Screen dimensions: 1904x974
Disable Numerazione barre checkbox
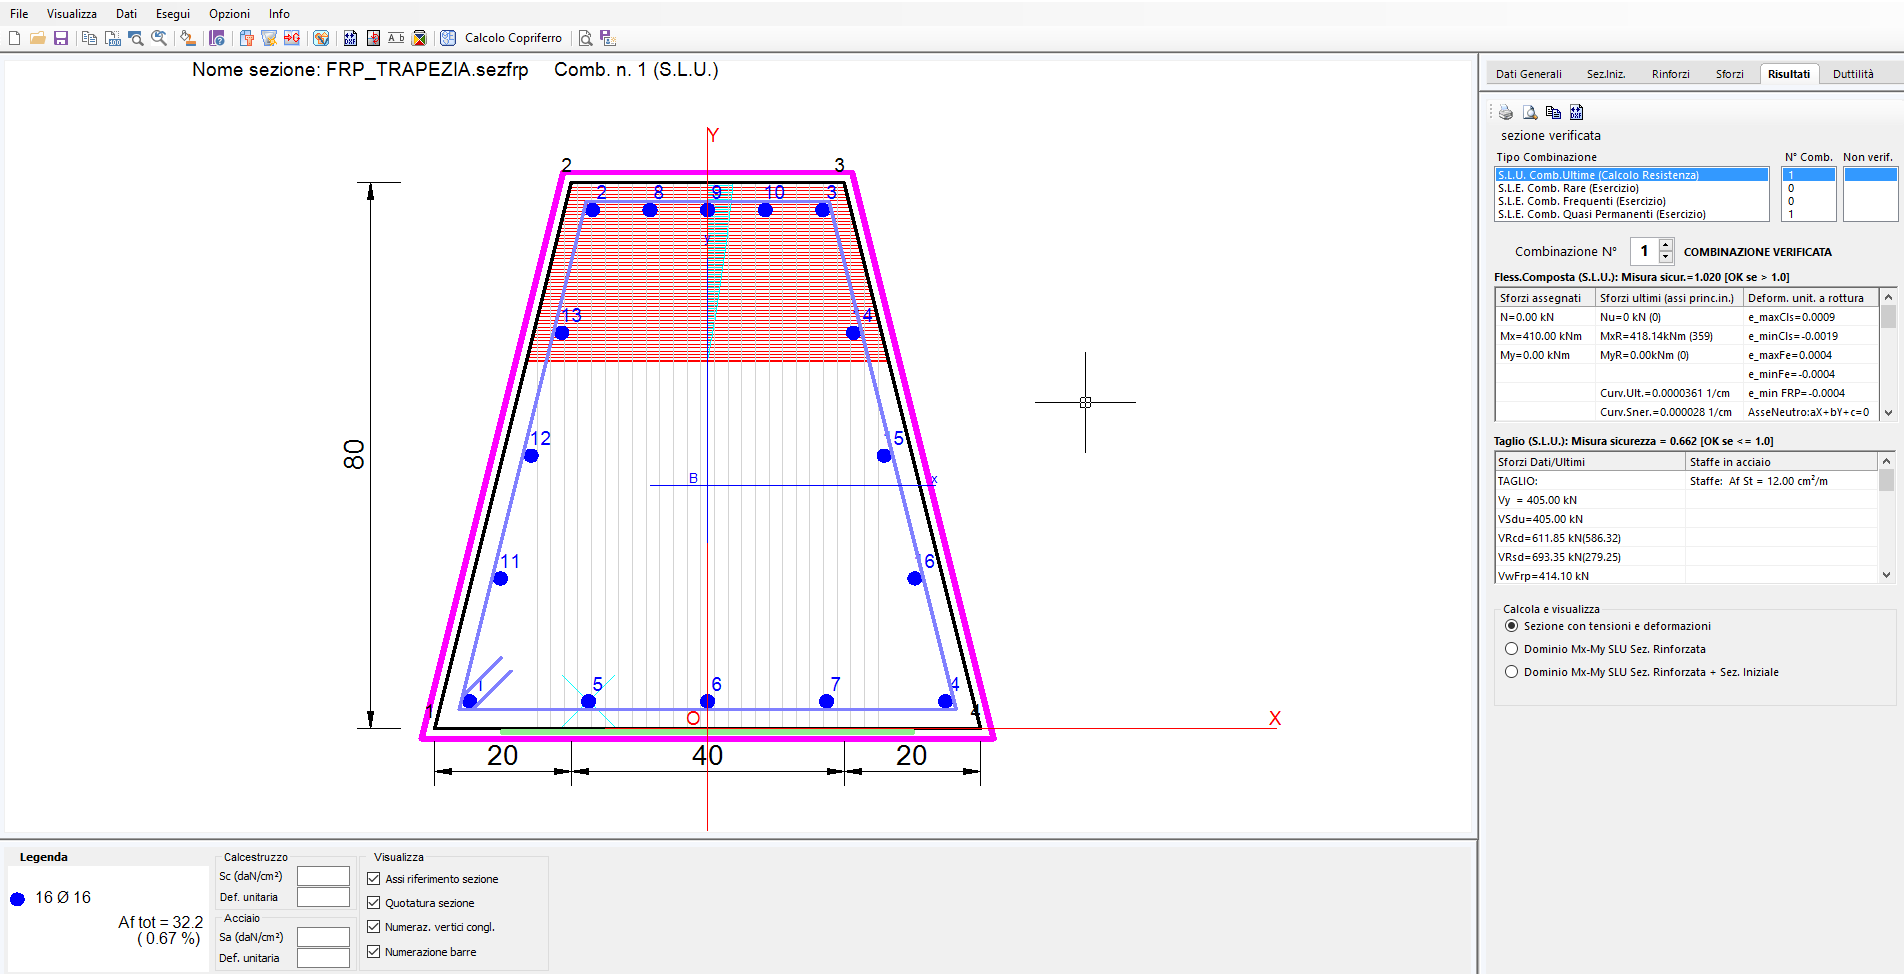pos(374,952)
